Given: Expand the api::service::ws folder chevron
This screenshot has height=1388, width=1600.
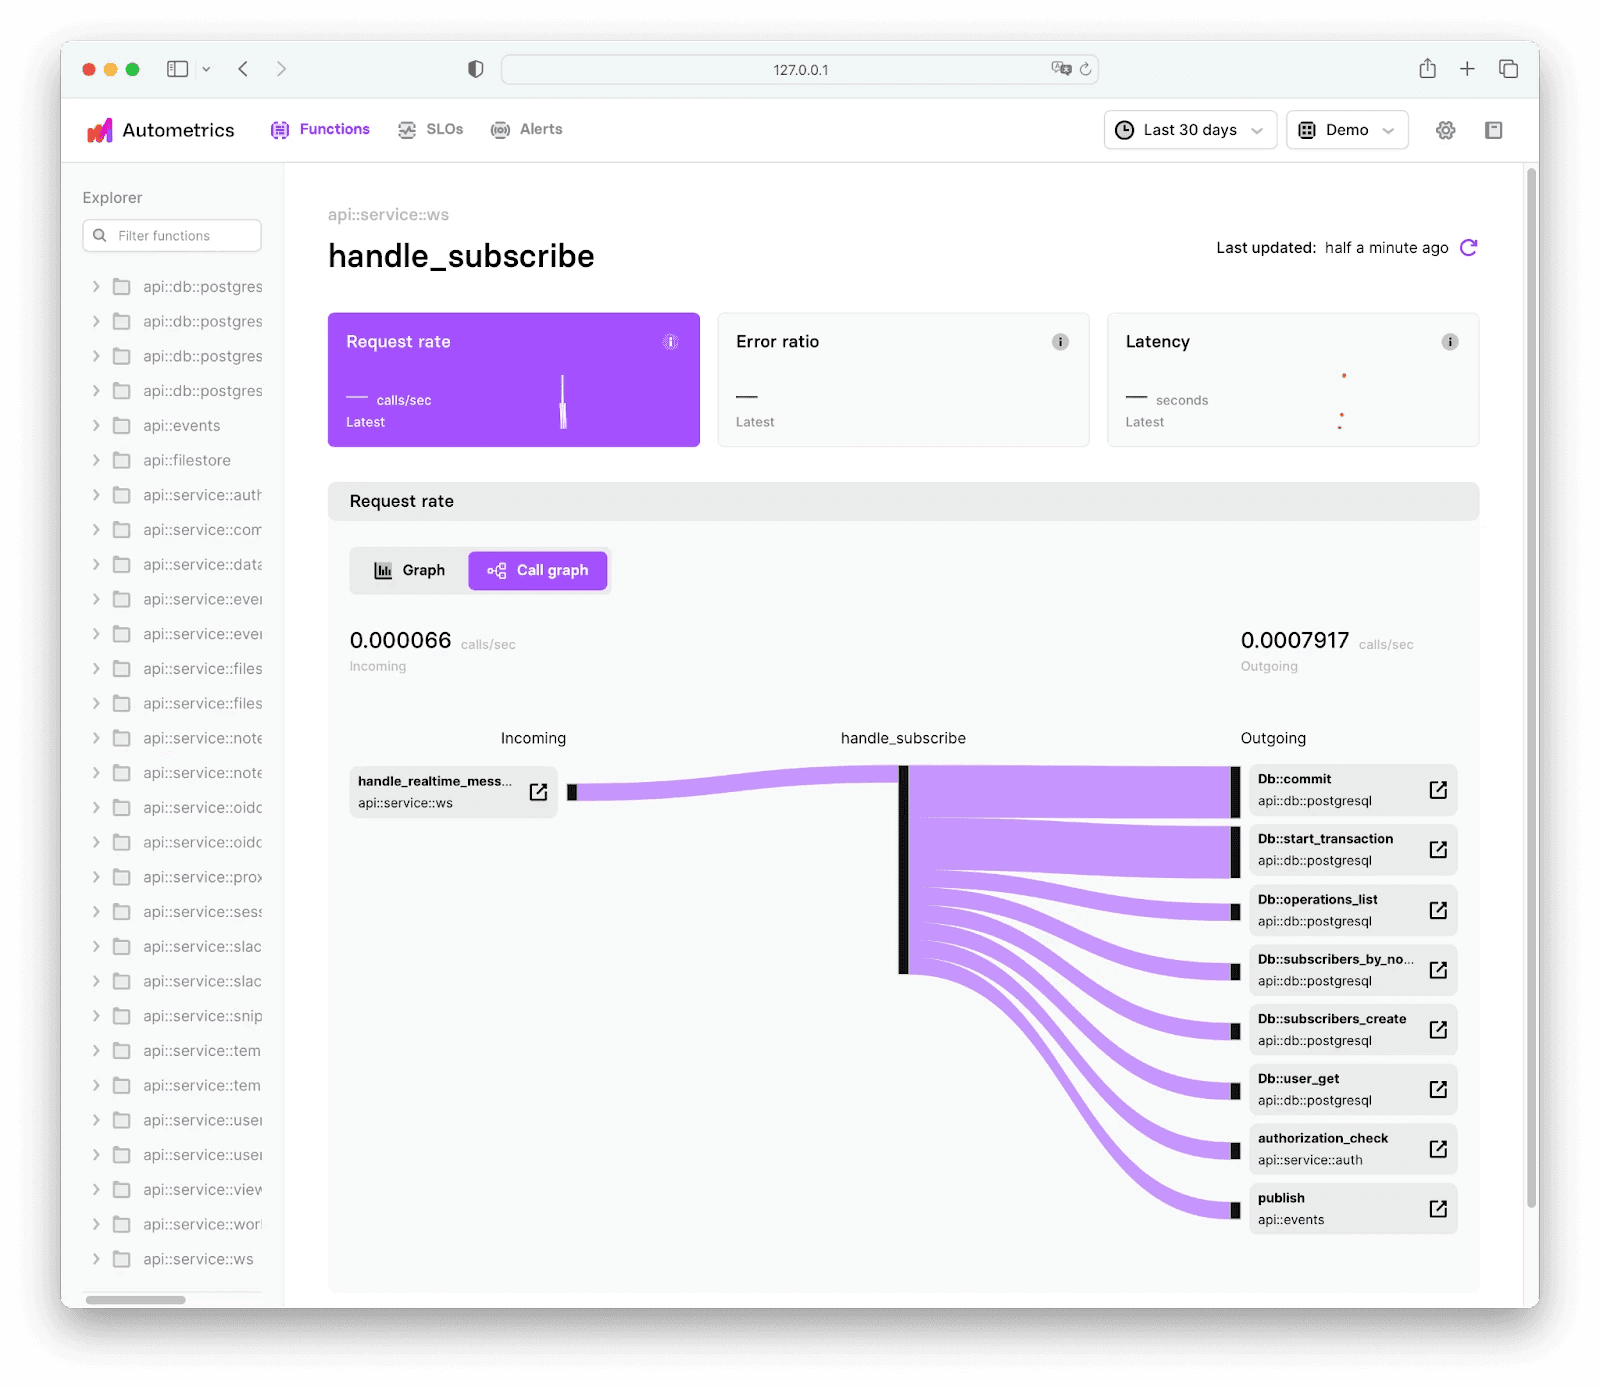Looking at the screenshot, I should (96, 1259).
